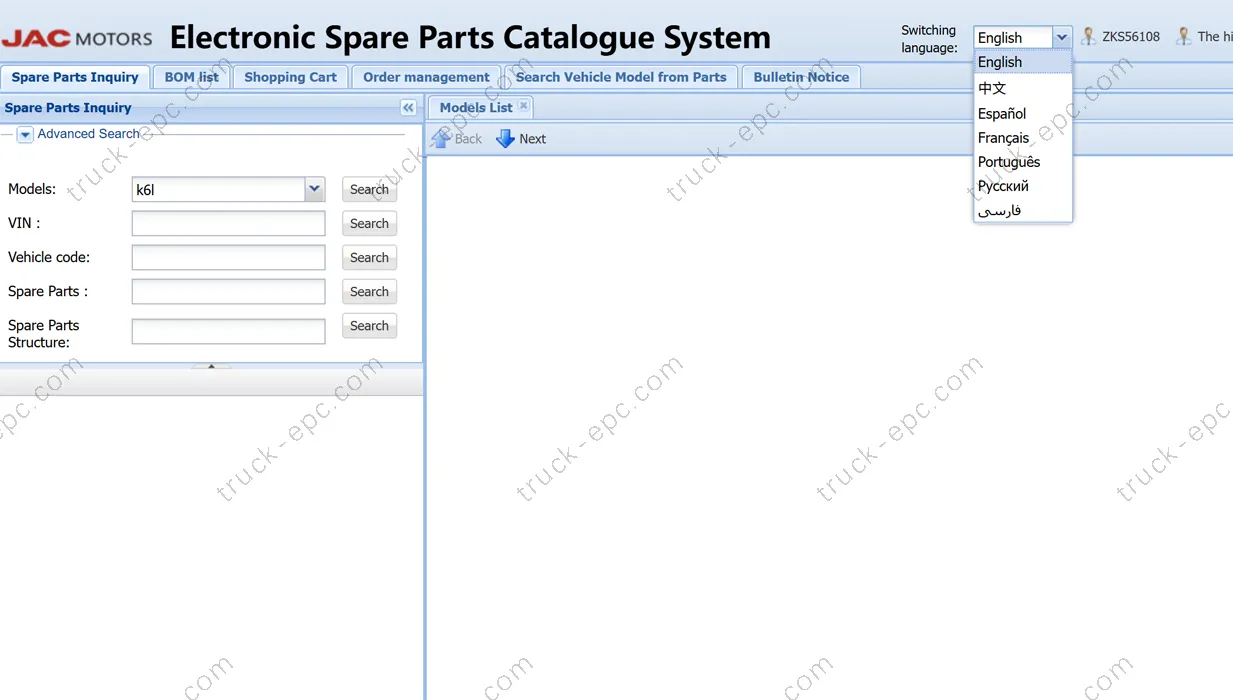Click the JAC Motors logo
This screenshot has height=700, width=1233.
coord(77,39)
